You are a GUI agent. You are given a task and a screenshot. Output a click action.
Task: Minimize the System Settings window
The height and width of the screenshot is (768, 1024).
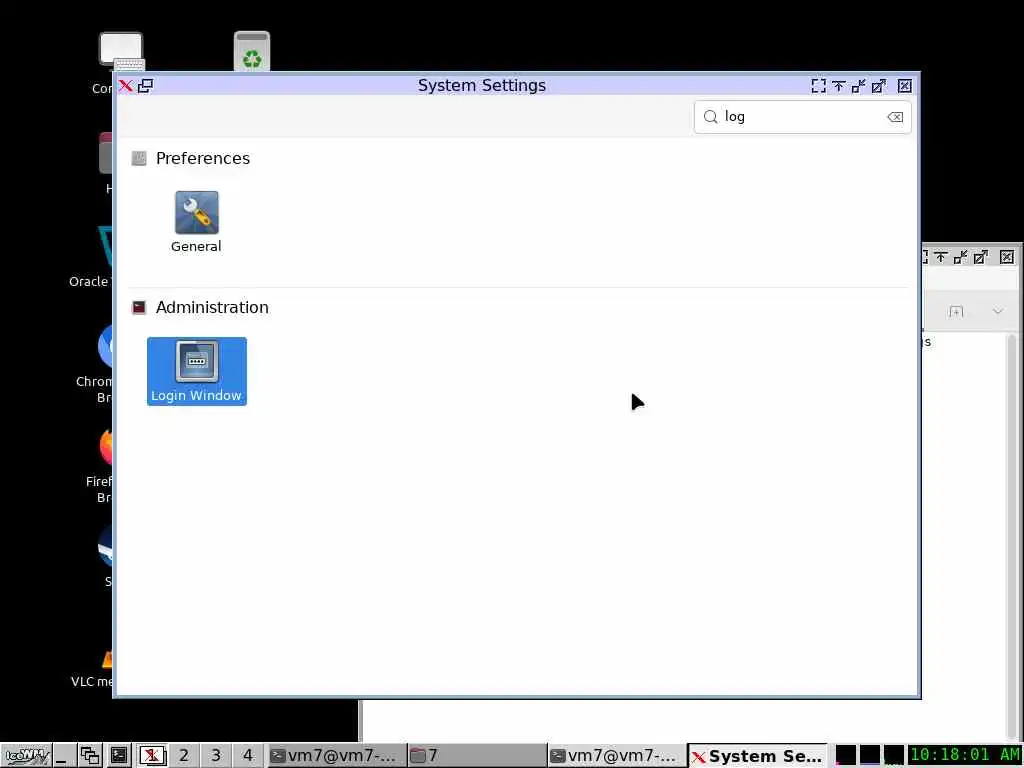pos(858,86)
